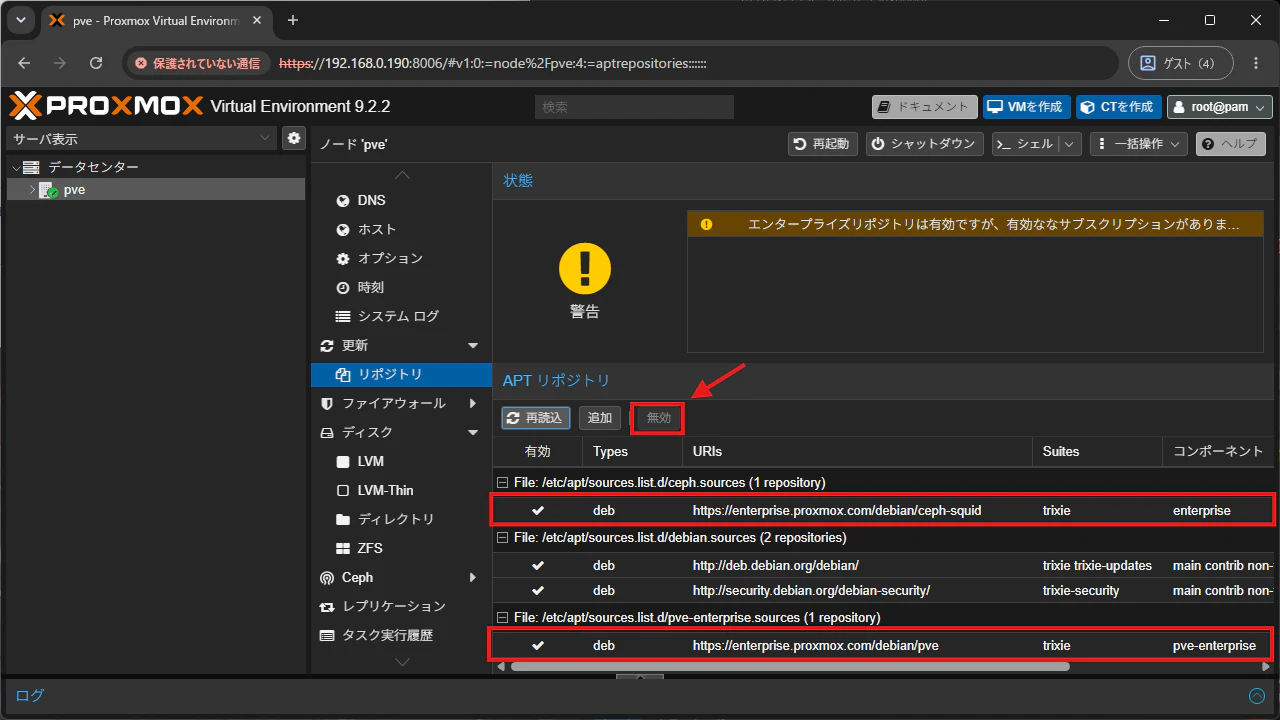Image resolution: width=1280 pixels, height=720 pixels.
Task: Click the server view settings gear icon
Action: pos(293,138)
